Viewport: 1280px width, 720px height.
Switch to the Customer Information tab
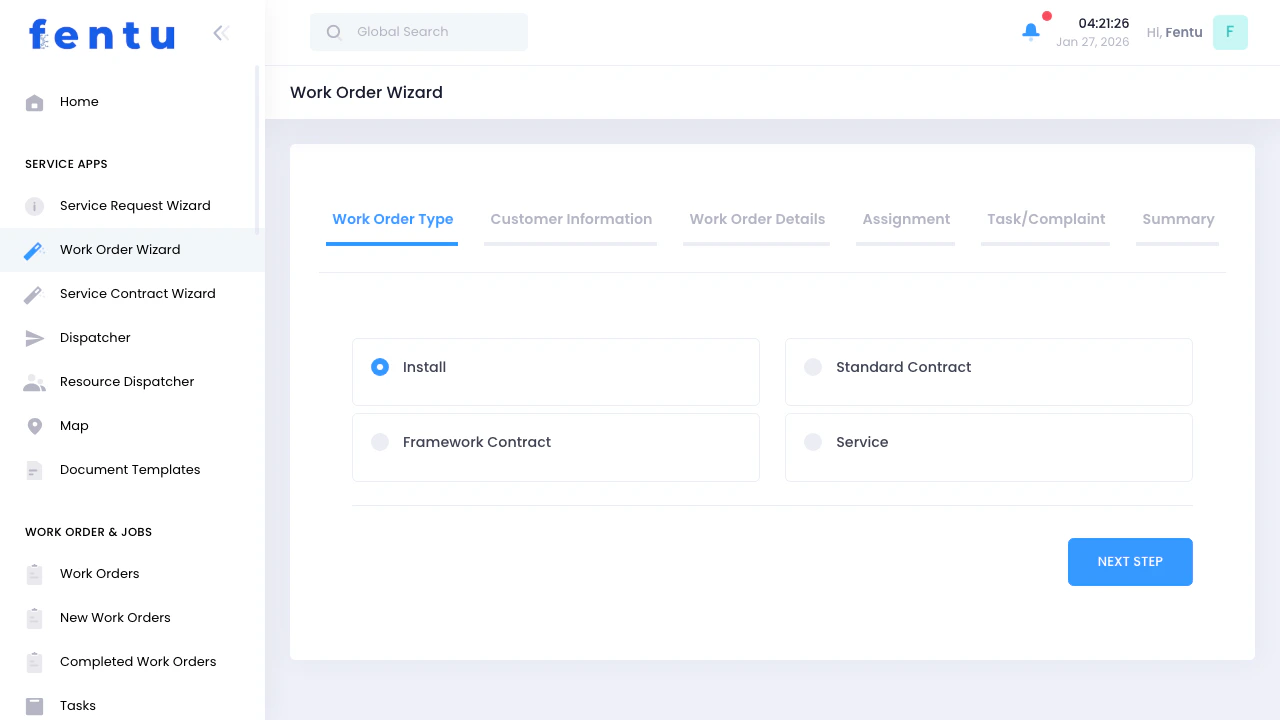(571, 219)
